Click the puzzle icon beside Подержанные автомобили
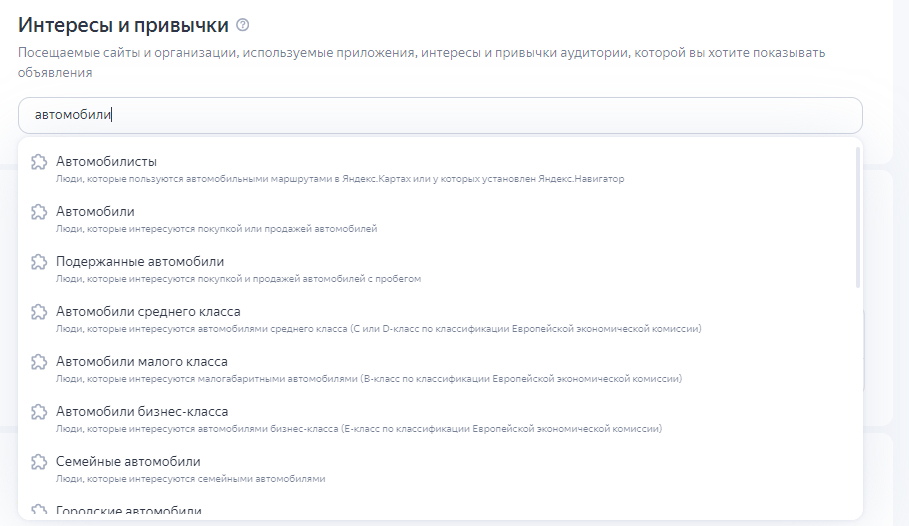 [x=39, y=262]
